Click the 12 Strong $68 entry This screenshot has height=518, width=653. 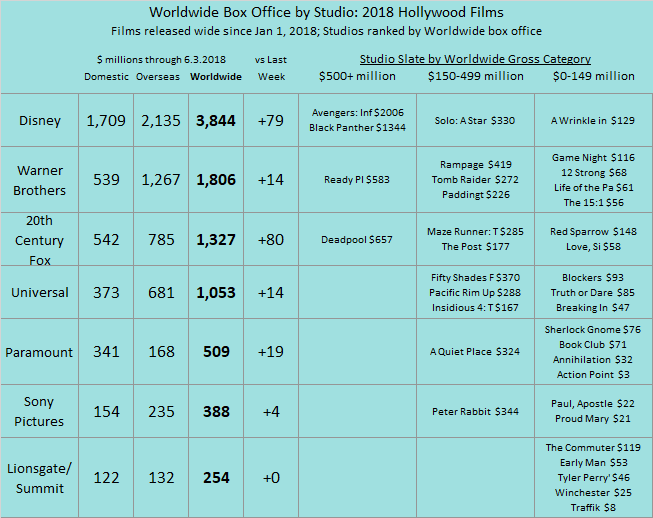click(594, 173)
